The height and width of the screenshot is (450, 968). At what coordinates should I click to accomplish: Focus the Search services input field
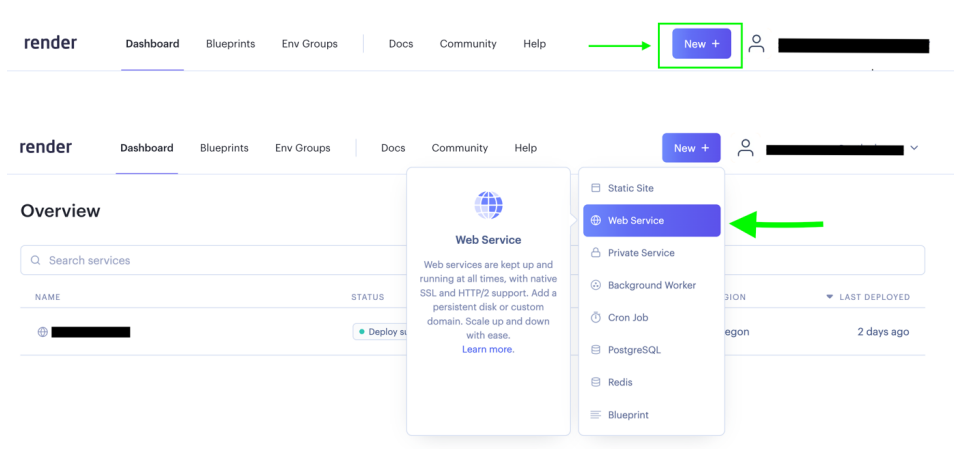(472, 260)
